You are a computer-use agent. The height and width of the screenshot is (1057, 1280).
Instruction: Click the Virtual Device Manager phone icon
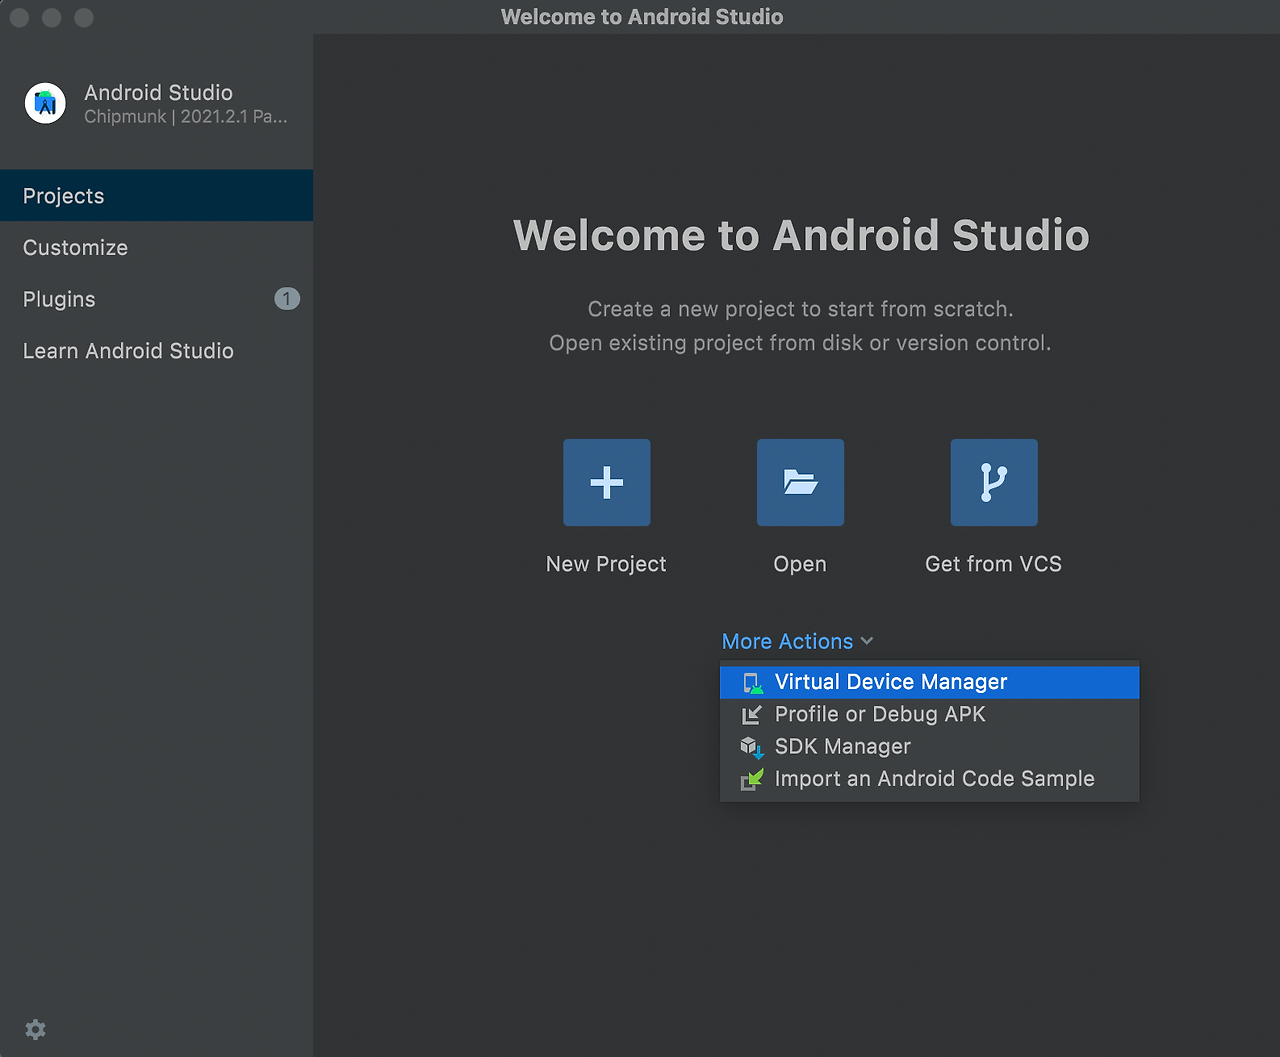point(752,683)
